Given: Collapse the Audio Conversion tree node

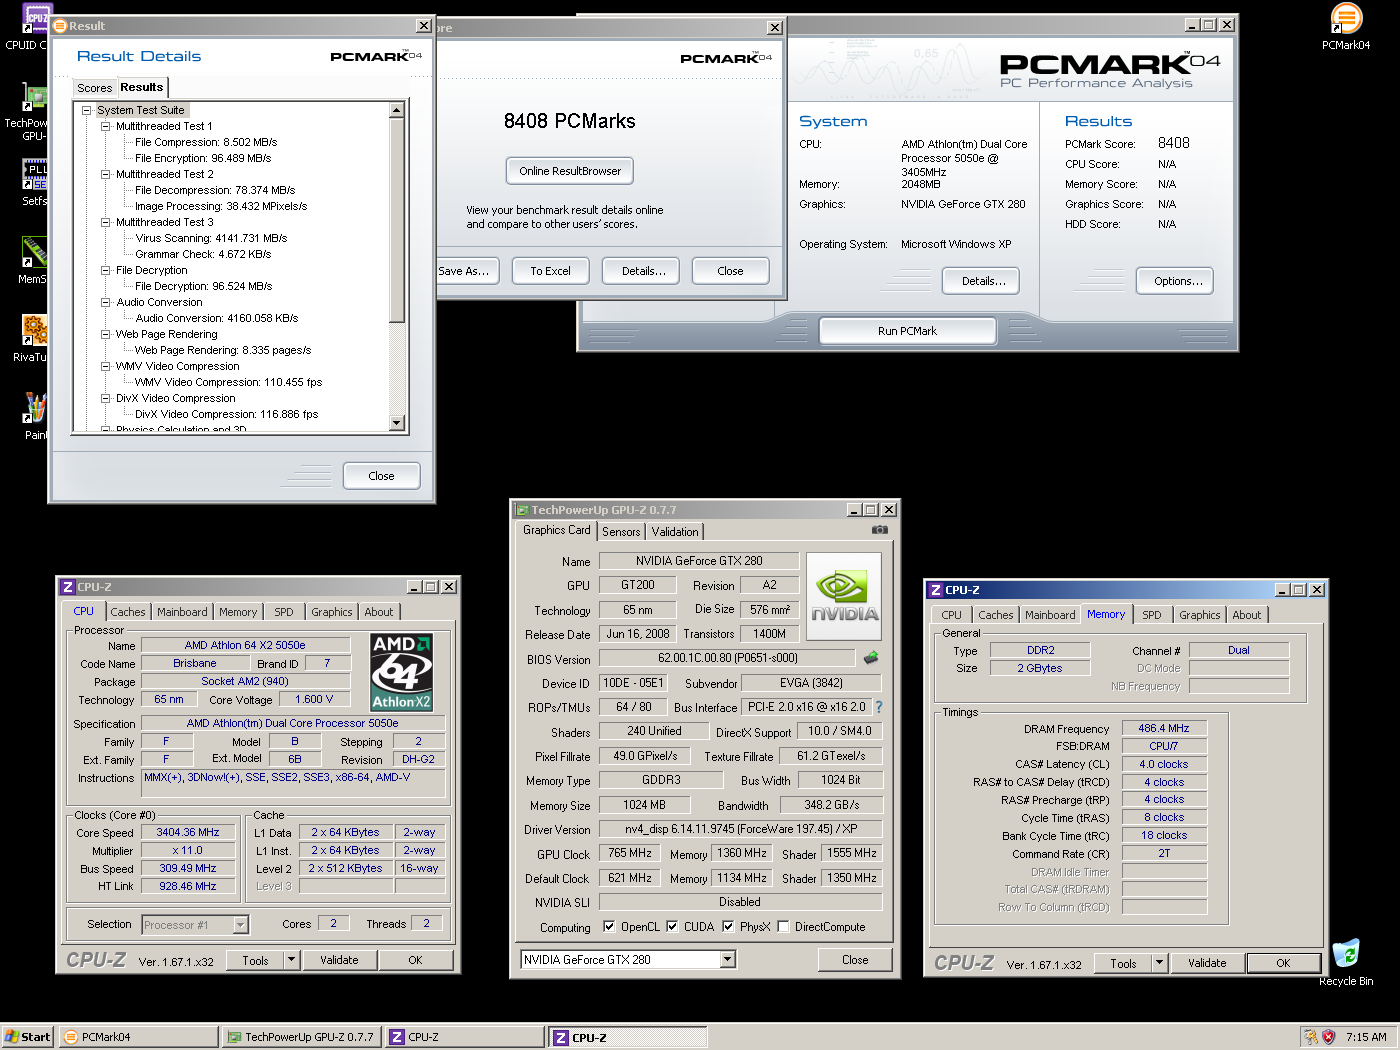Looking at the screenshot, I should click(106, 302).
